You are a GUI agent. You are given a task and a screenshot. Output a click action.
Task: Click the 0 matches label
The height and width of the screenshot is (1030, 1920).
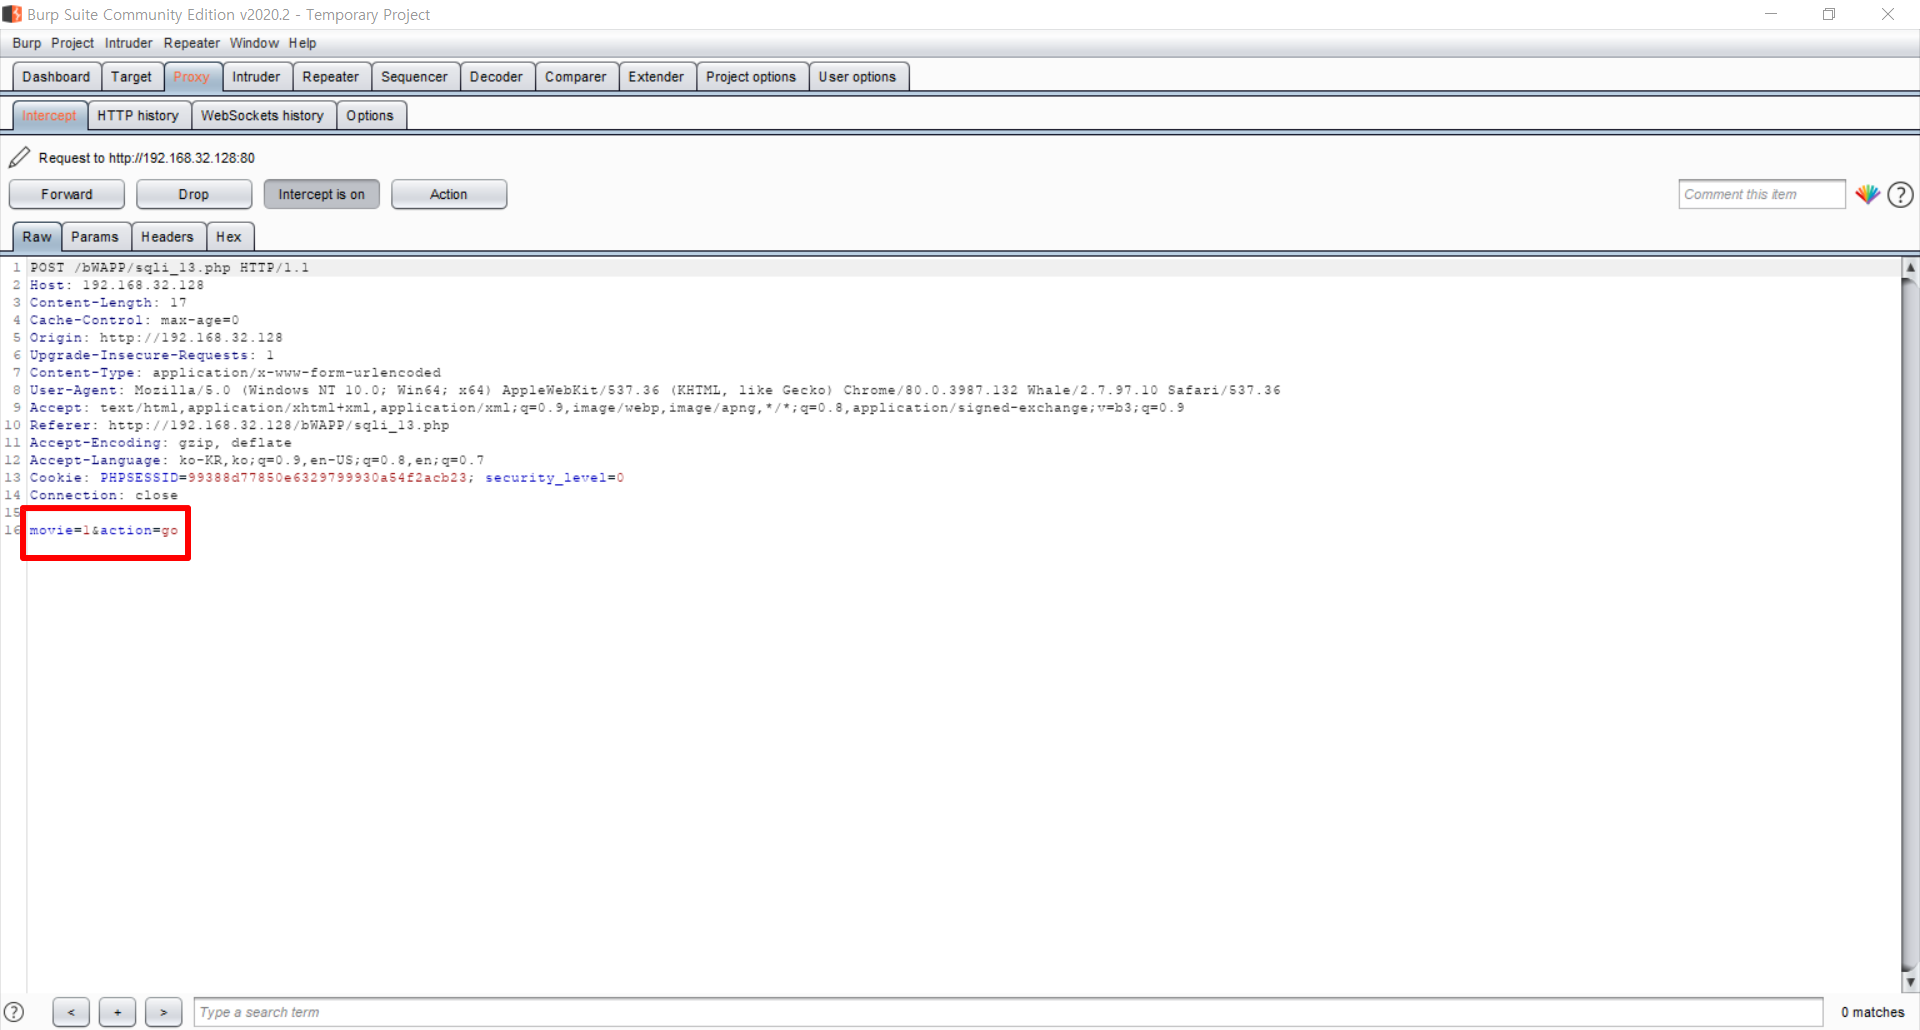pyautogui.click(x=1872, y=1012)
